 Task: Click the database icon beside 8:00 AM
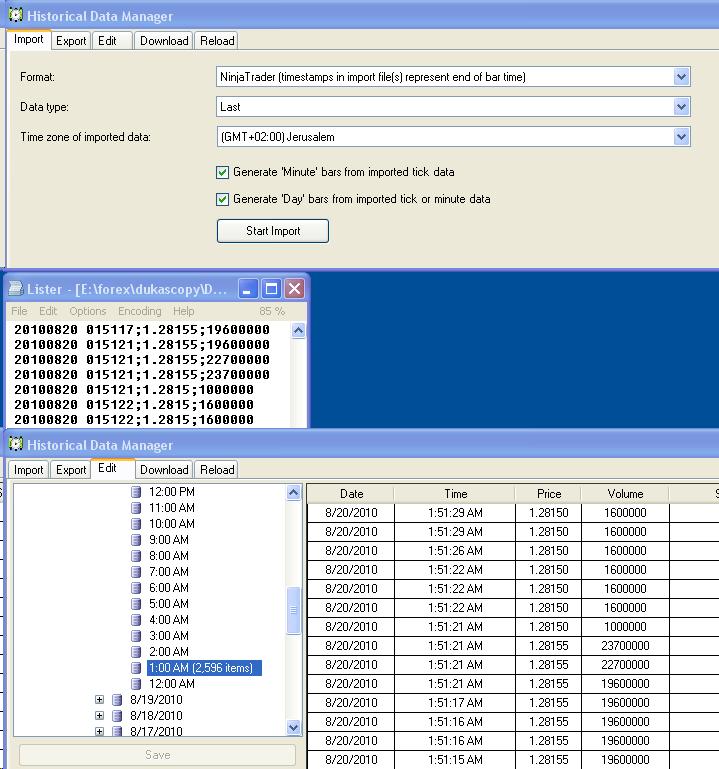136,556
